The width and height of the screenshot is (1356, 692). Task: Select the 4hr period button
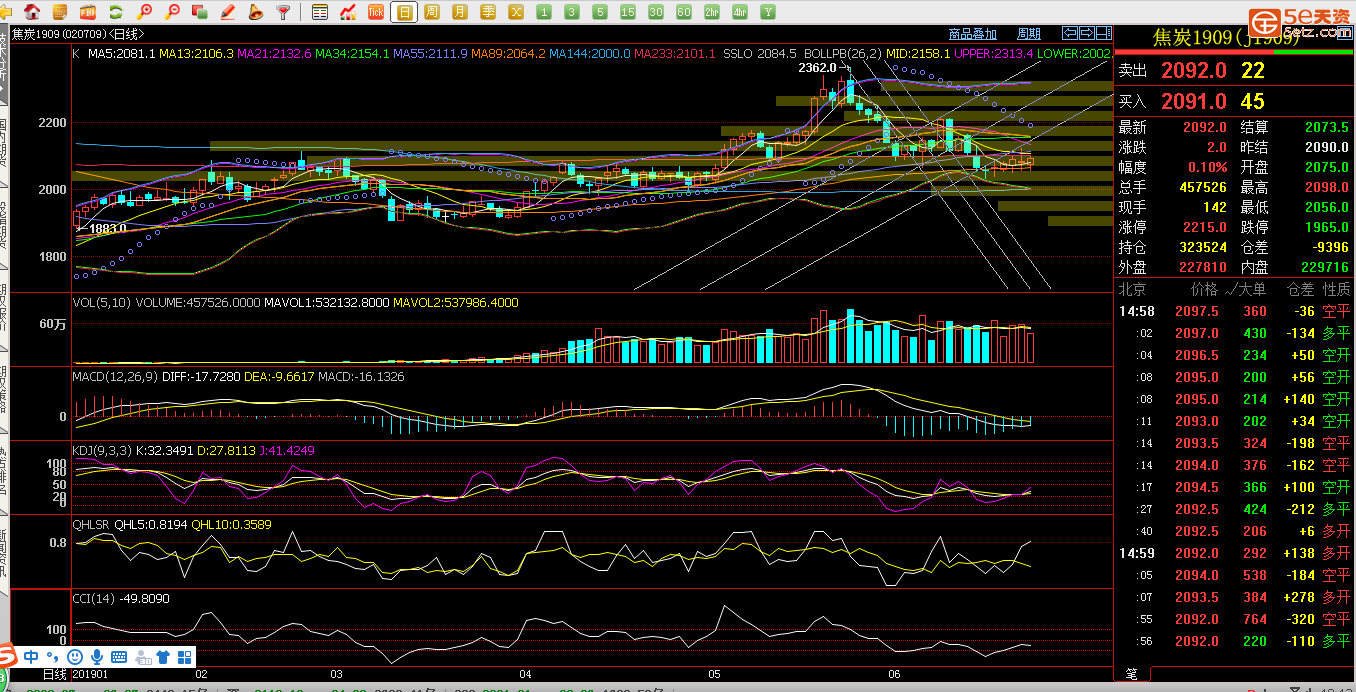(740, 12)
